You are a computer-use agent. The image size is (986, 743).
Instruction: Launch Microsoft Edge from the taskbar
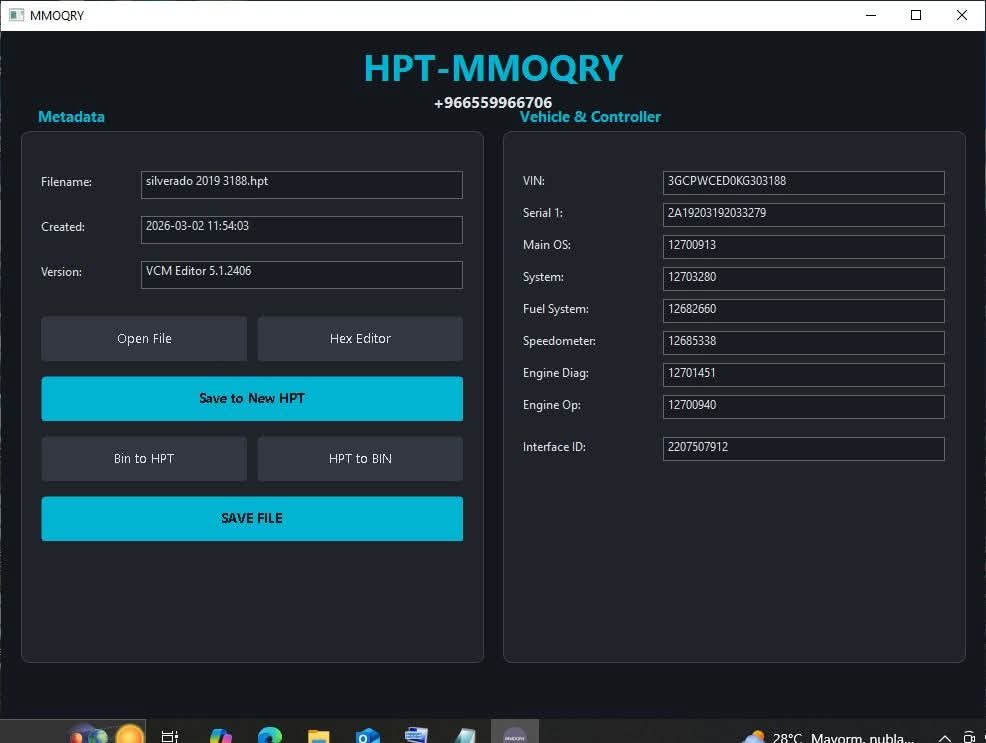270,736
